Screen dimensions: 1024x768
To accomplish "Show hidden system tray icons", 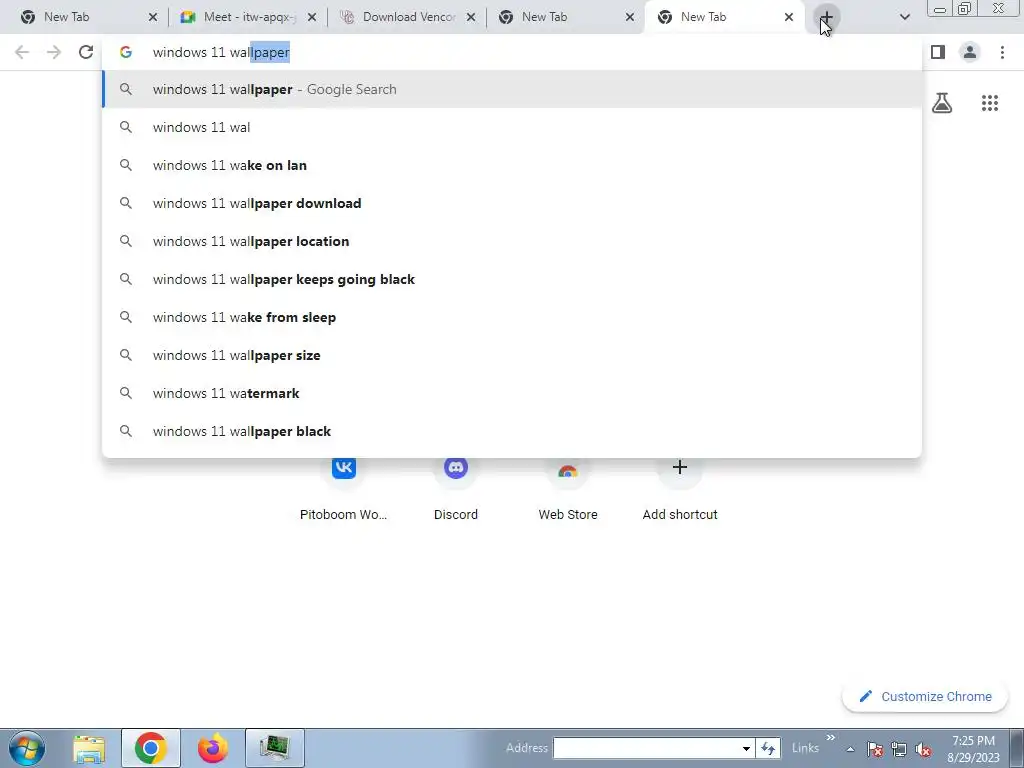I will (850, 750).
